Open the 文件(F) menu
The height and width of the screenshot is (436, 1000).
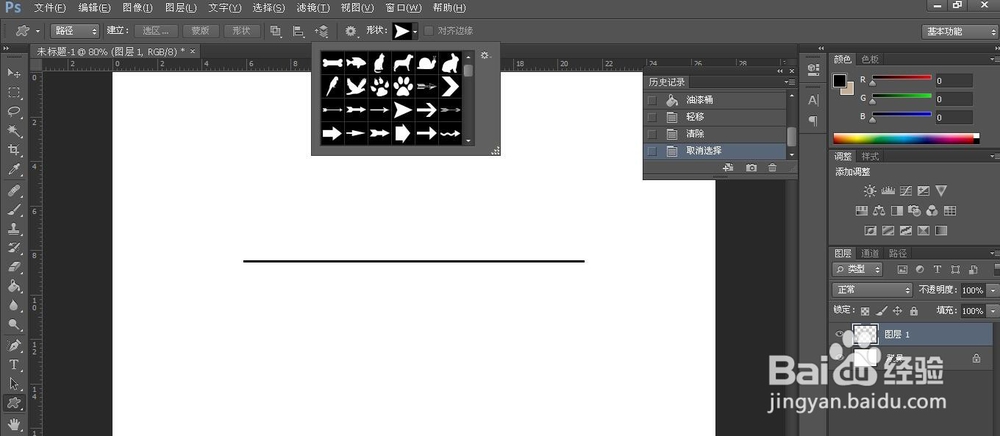tap(50, 8)
